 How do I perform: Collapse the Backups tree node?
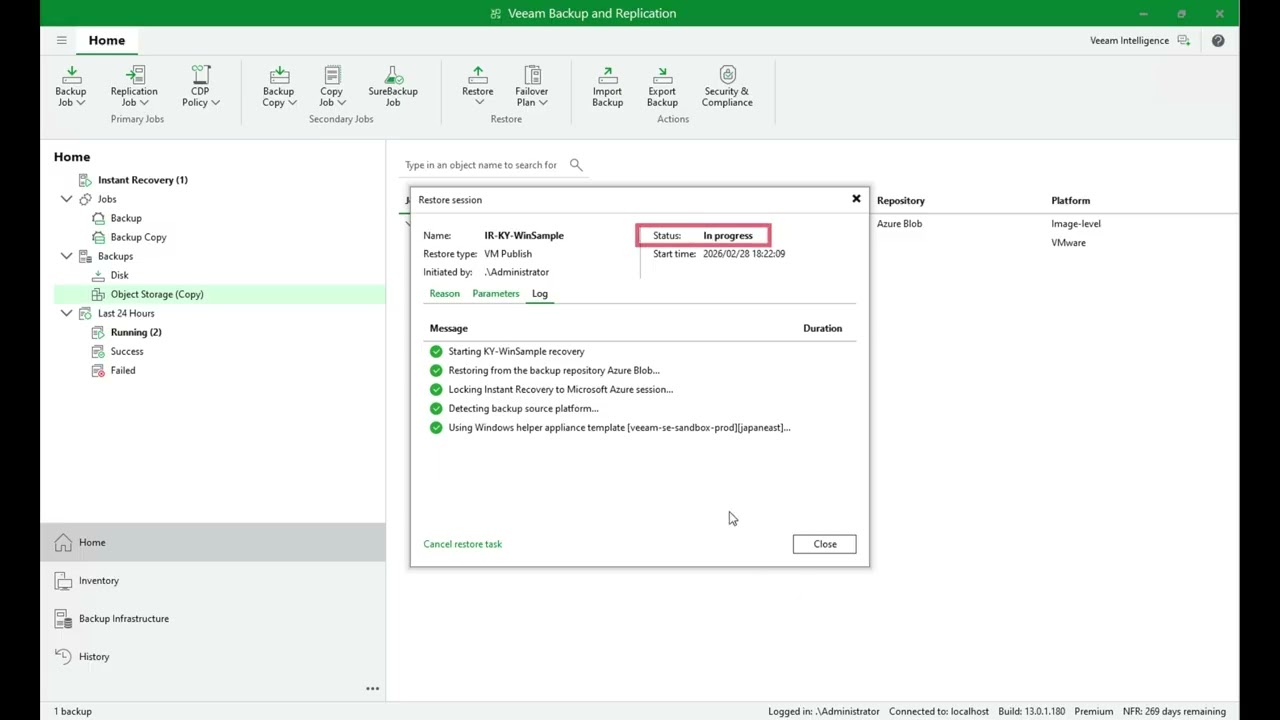(66, 256)
